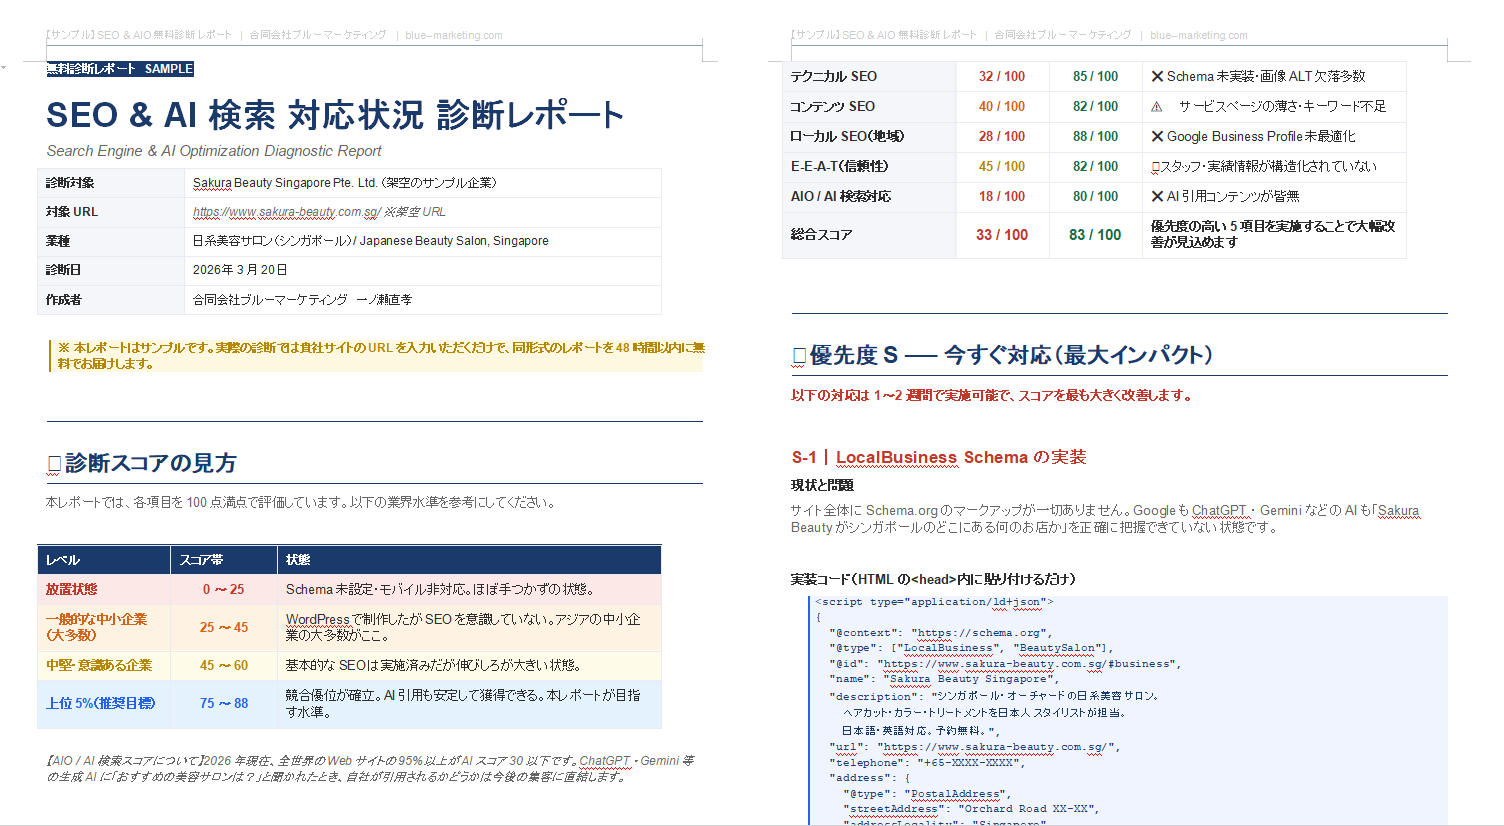Click the 診断日 value 2026年3月20日
The width and height of the screenshot is (1504, 826).
click(x=241, y=270)
